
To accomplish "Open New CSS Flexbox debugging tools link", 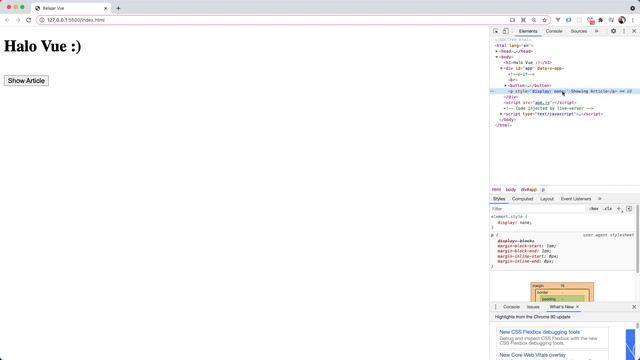I will [539, 332].
